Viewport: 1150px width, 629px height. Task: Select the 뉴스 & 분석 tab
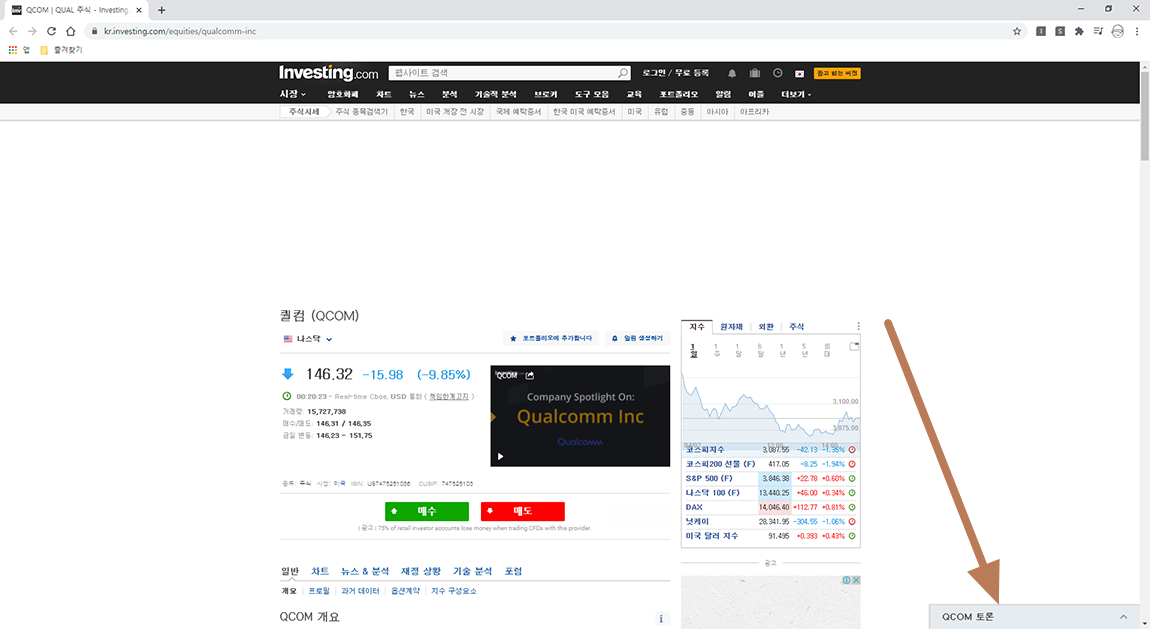coord(365,571)
